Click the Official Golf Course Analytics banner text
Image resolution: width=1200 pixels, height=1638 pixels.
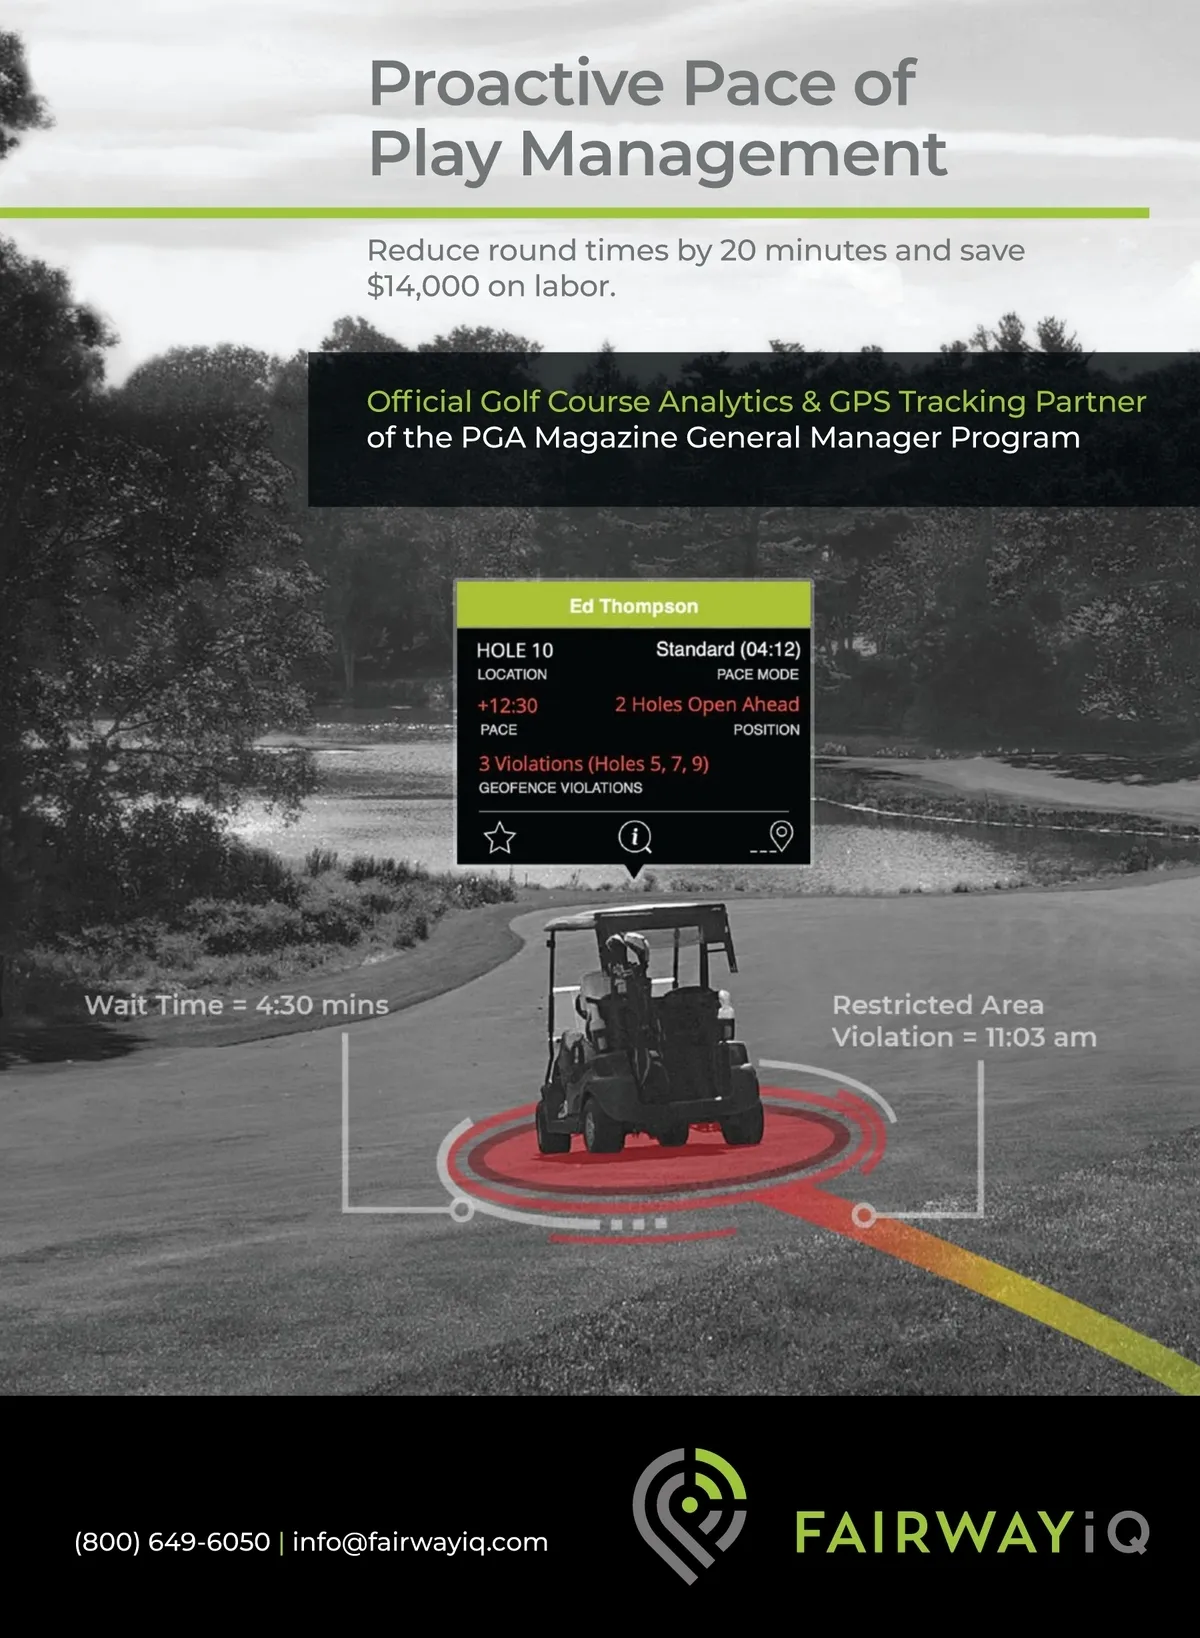(755, 402)
